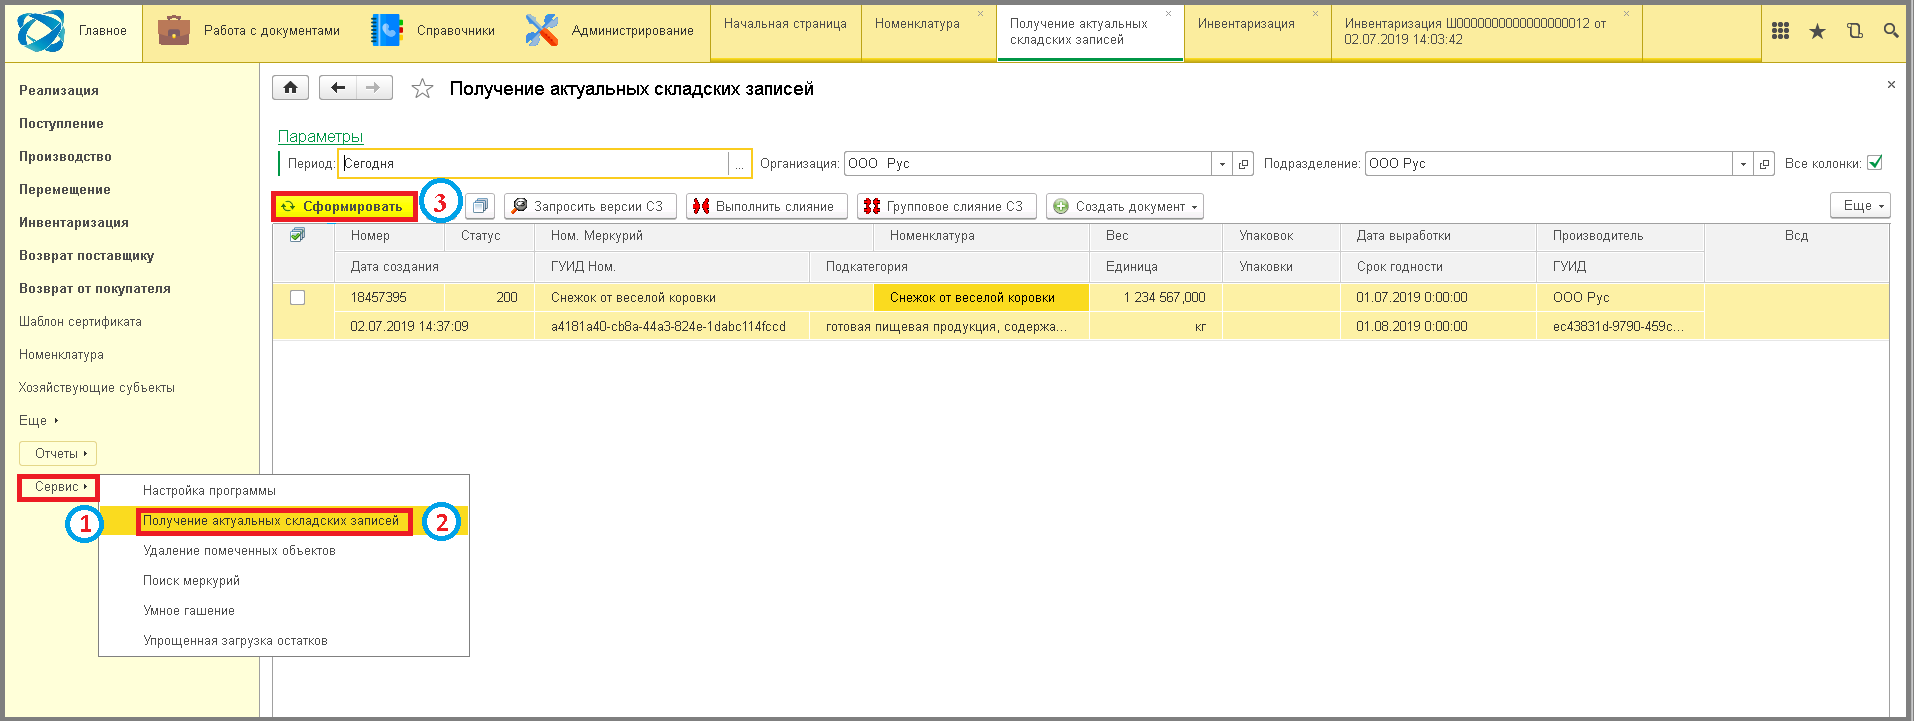
Task: Expand the Организация dropdown arrow
Action: pos(1222,164)
